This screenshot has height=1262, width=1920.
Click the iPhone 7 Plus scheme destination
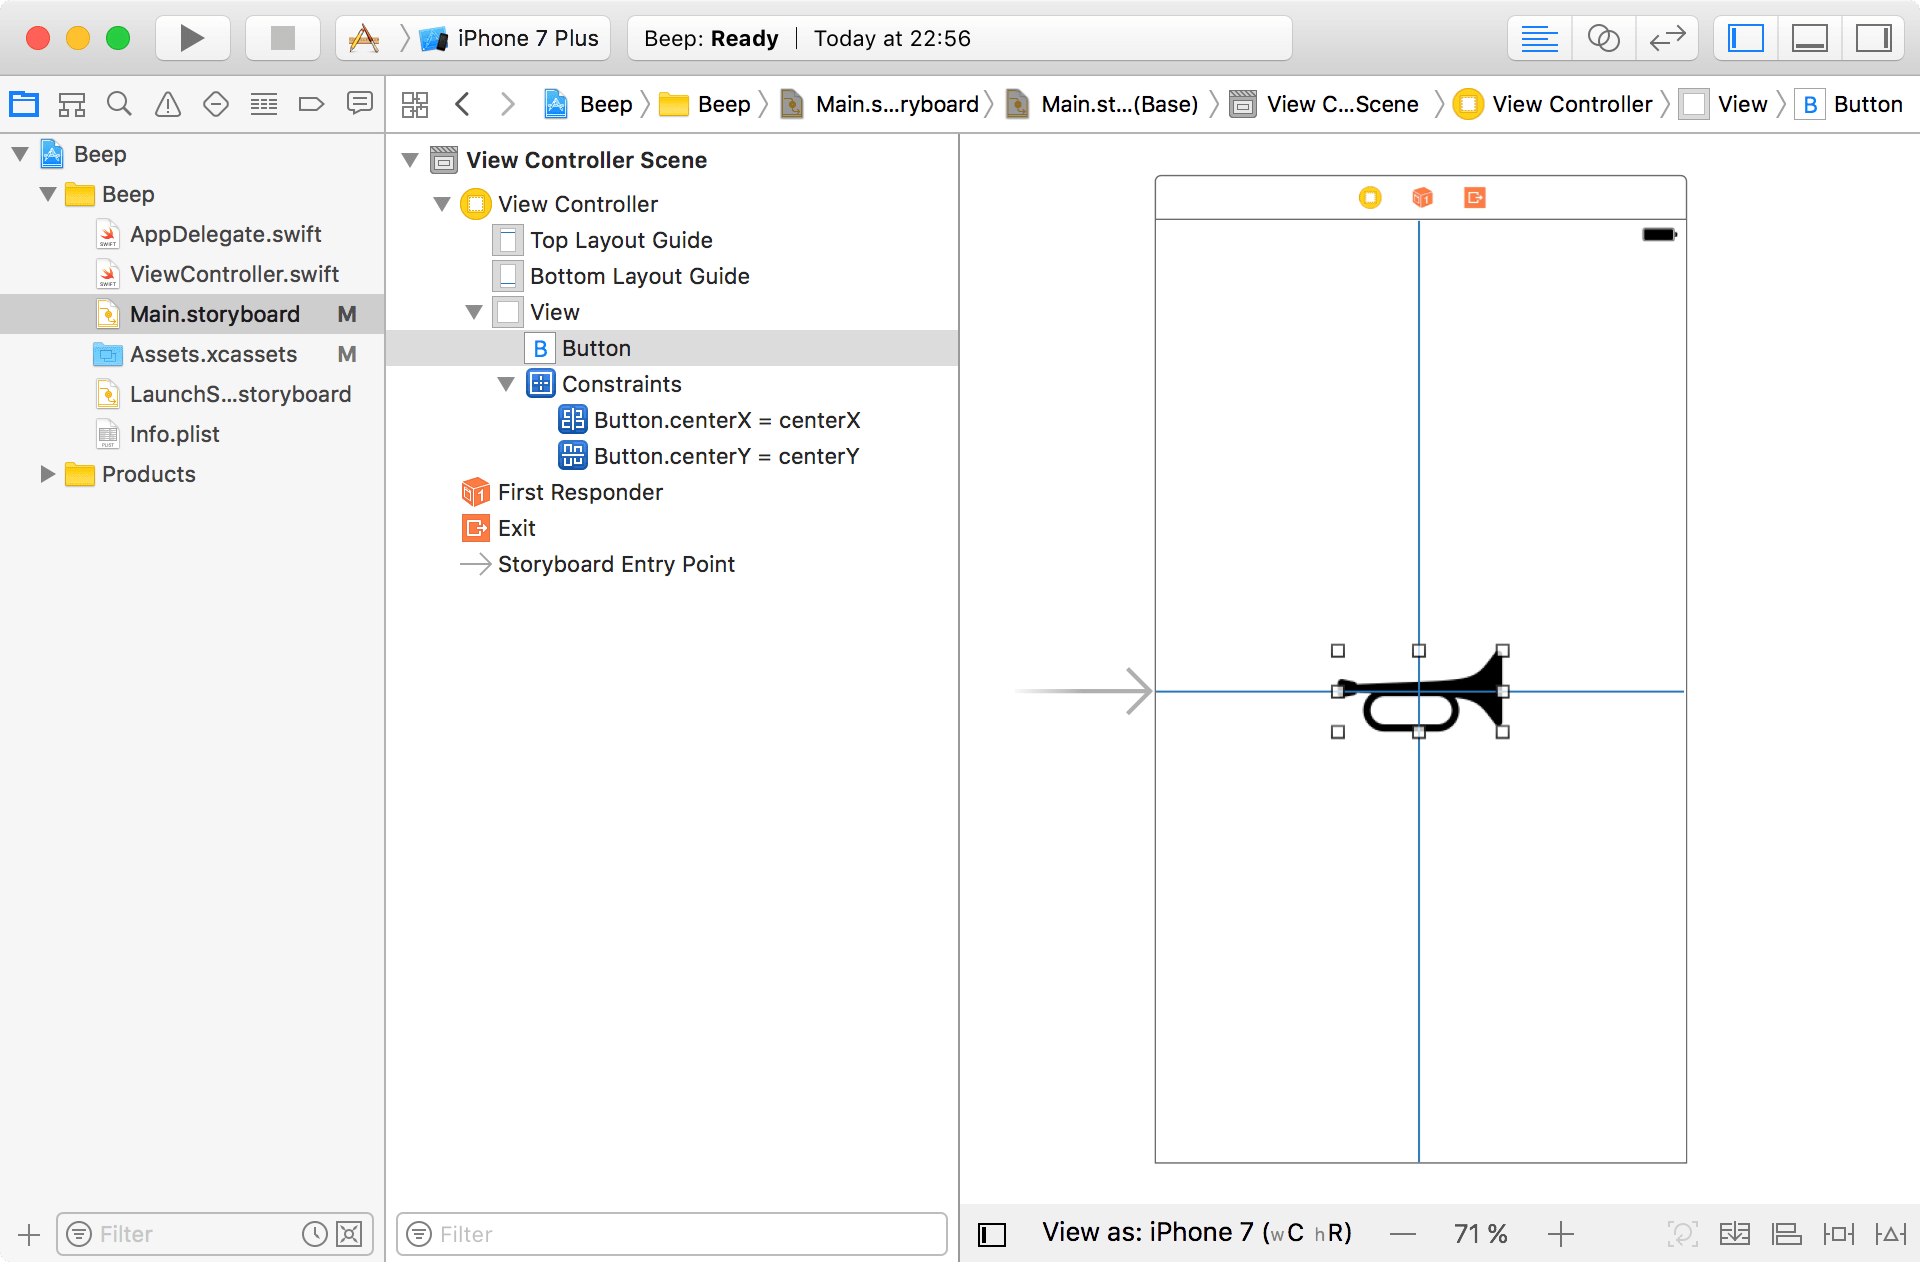pyautogui.click(x=527, y=38)
